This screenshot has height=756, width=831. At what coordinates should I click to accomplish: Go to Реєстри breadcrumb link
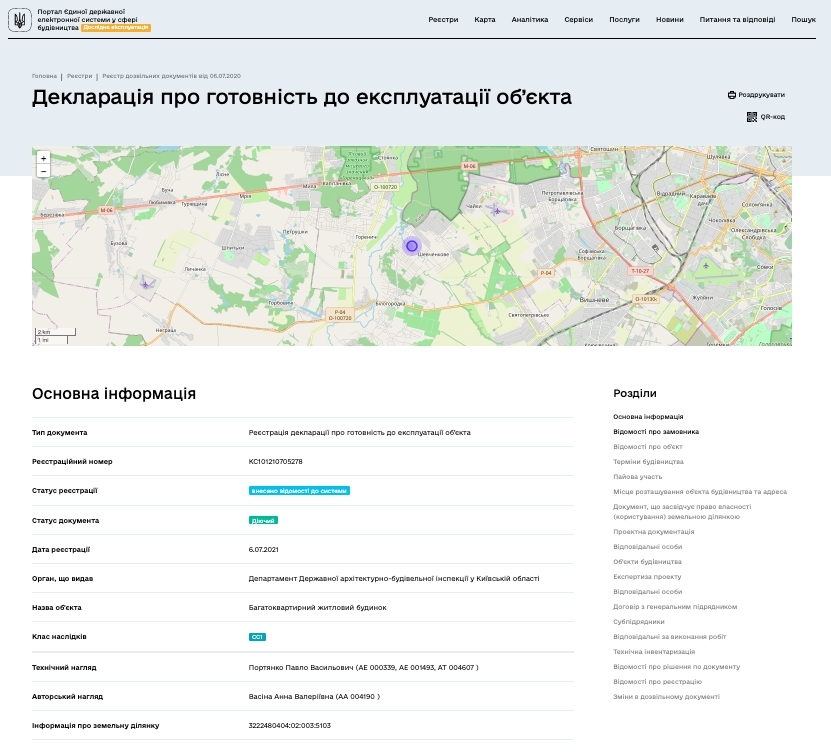(79, 76)
